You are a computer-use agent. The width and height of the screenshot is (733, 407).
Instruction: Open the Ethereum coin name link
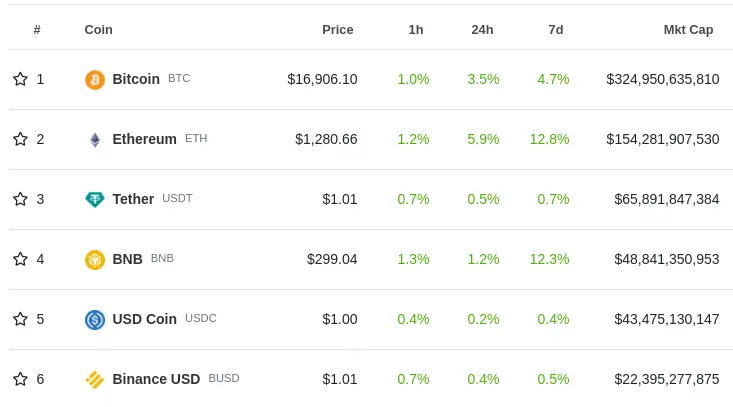[144, 139]
